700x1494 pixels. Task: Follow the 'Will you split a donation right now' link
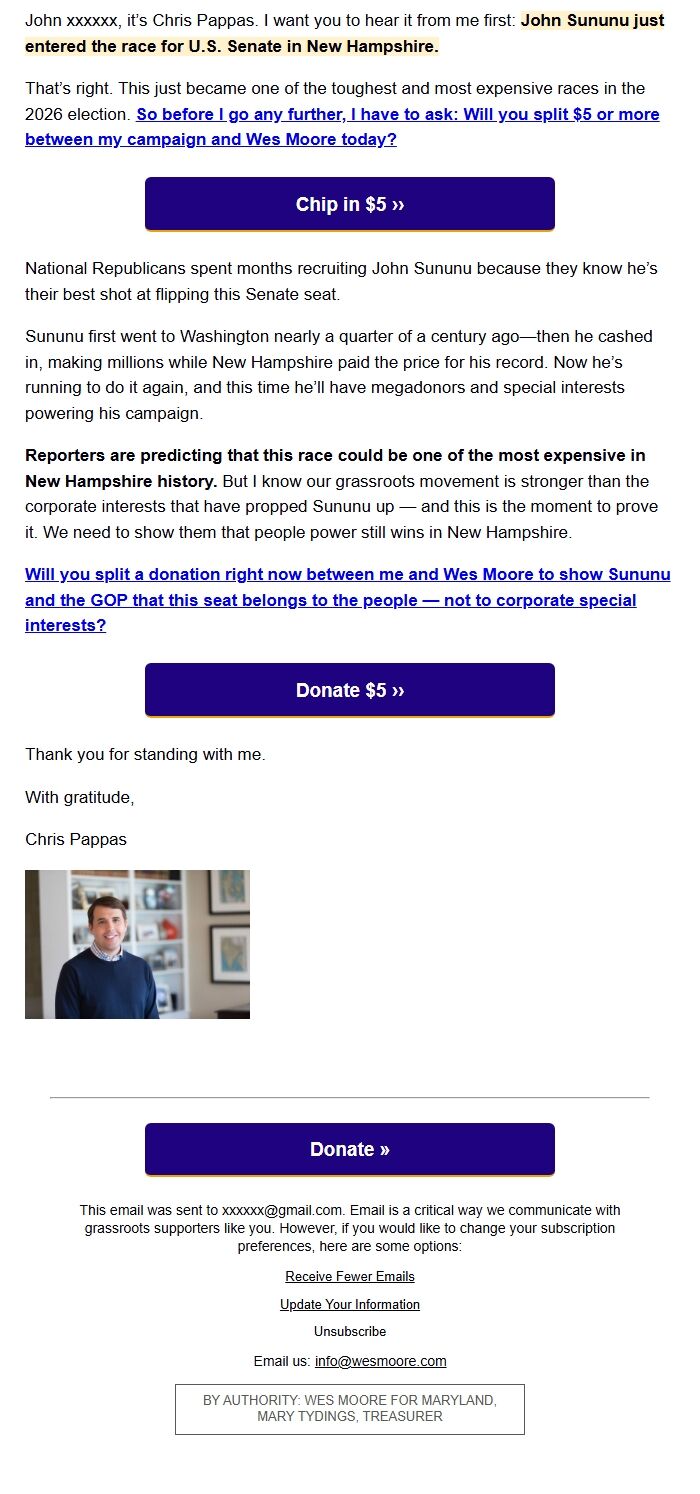tap(347, 600)
